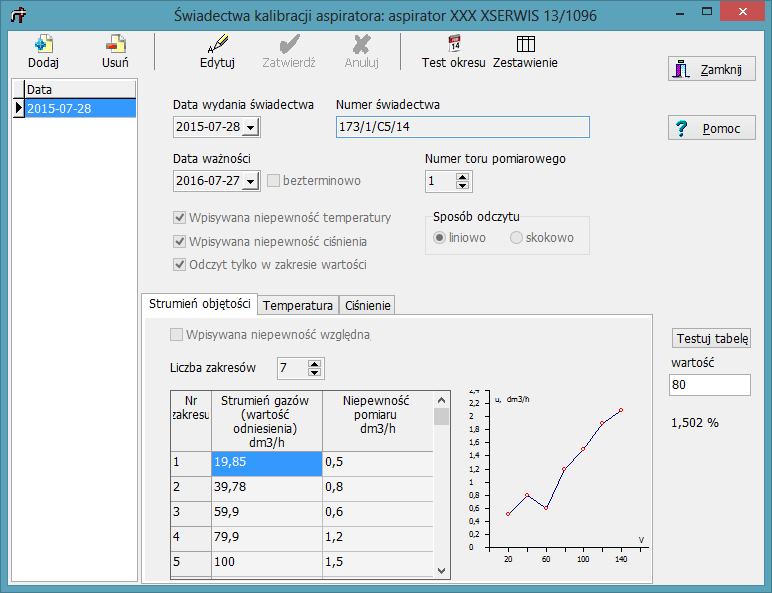
Task: Increase Numer toru pomiarowego value
Action: pyautogui.click(x=462, y=177)
